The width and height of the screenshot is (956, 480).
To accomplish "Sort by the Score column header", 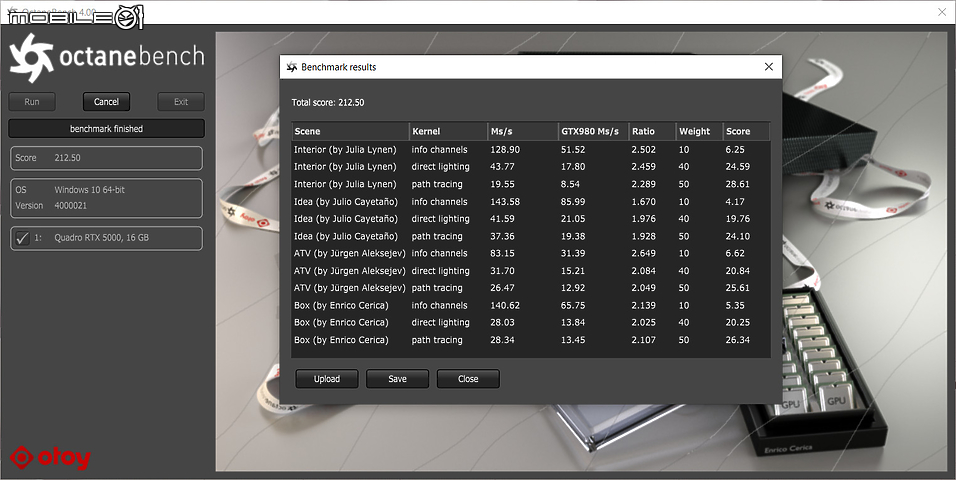I will pos(746,131).
